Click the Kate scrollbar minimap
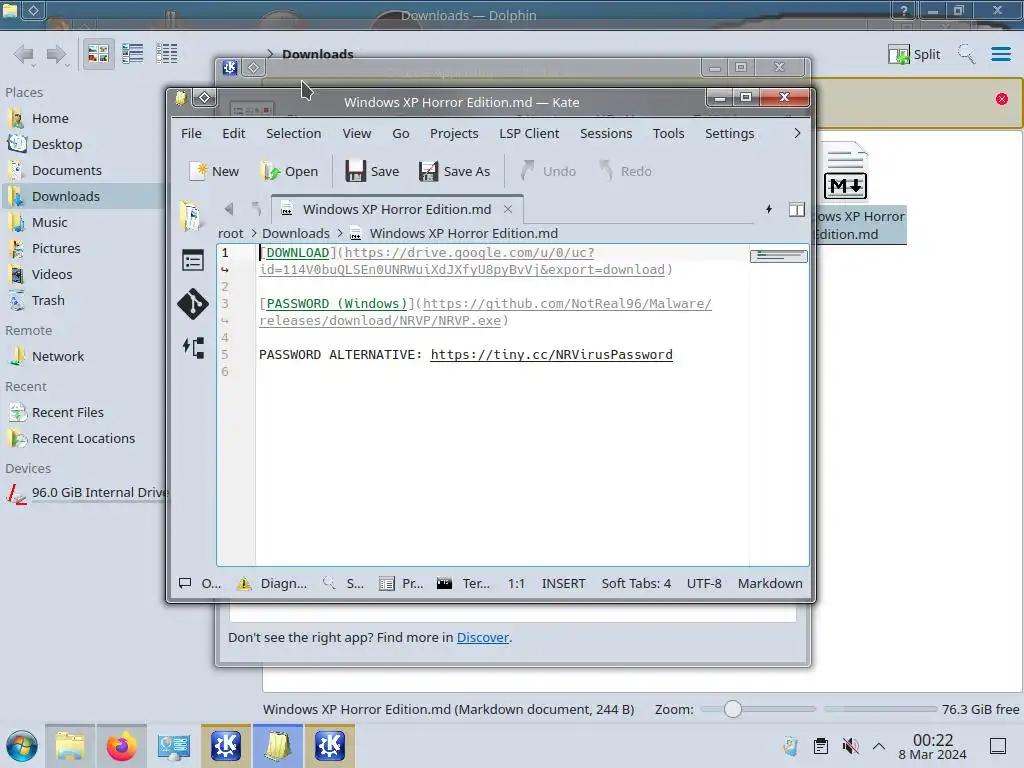This screenshot has height=768, width=1024. [778, 256]
